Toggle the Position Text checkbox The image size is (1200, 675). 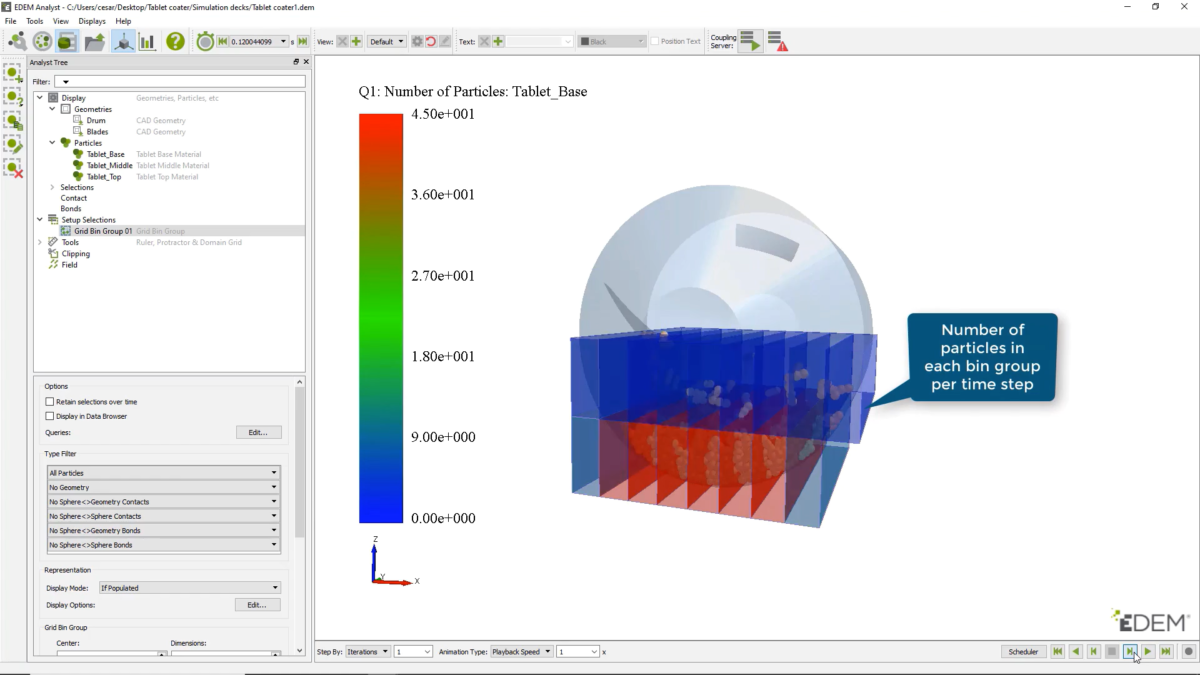tap(655, 42)
